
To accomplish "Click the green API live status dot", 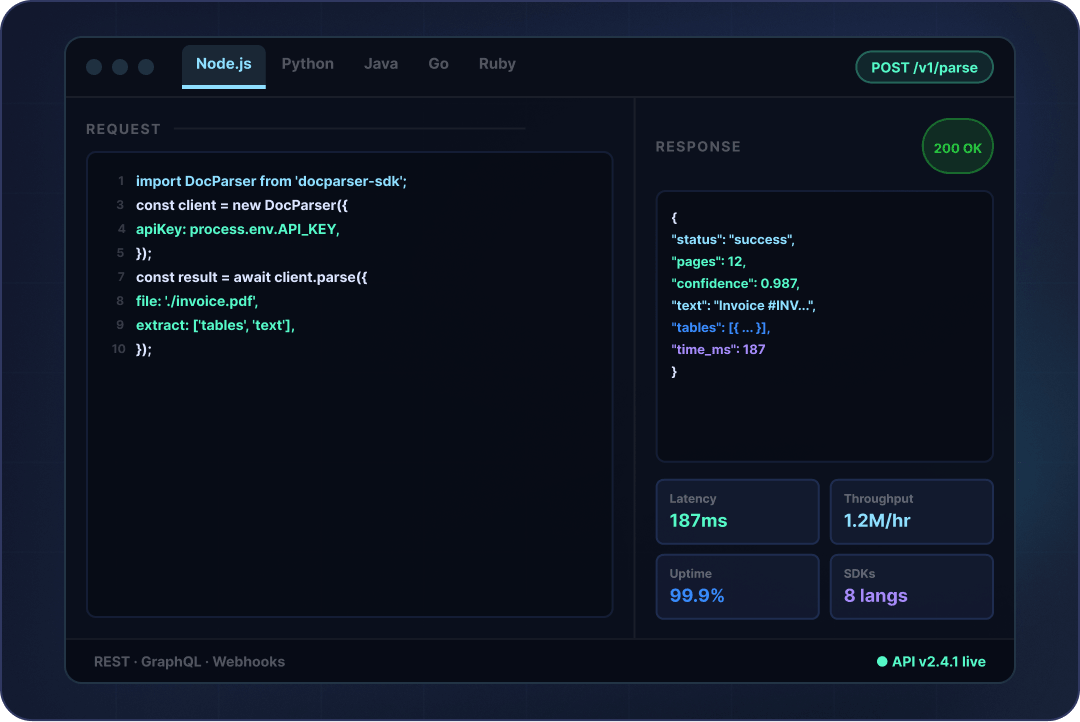I will point(882,661).
